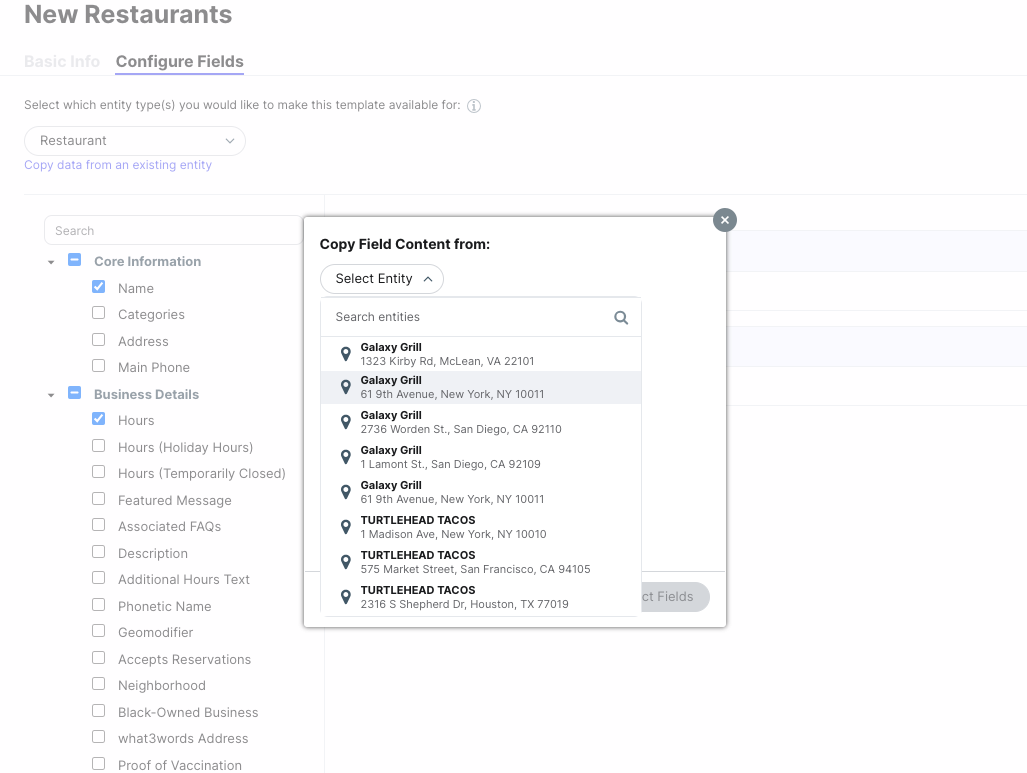1027x773 pixels.
Task: Click the search magnifier icon in entity list
Action: pos(621,317)
